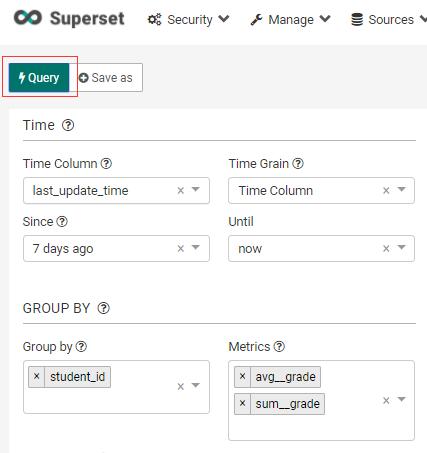The height and width of the screenshot is (453, 427).
Task: Show help tooltip for Group by field
Action: click(x=81, y=347)
